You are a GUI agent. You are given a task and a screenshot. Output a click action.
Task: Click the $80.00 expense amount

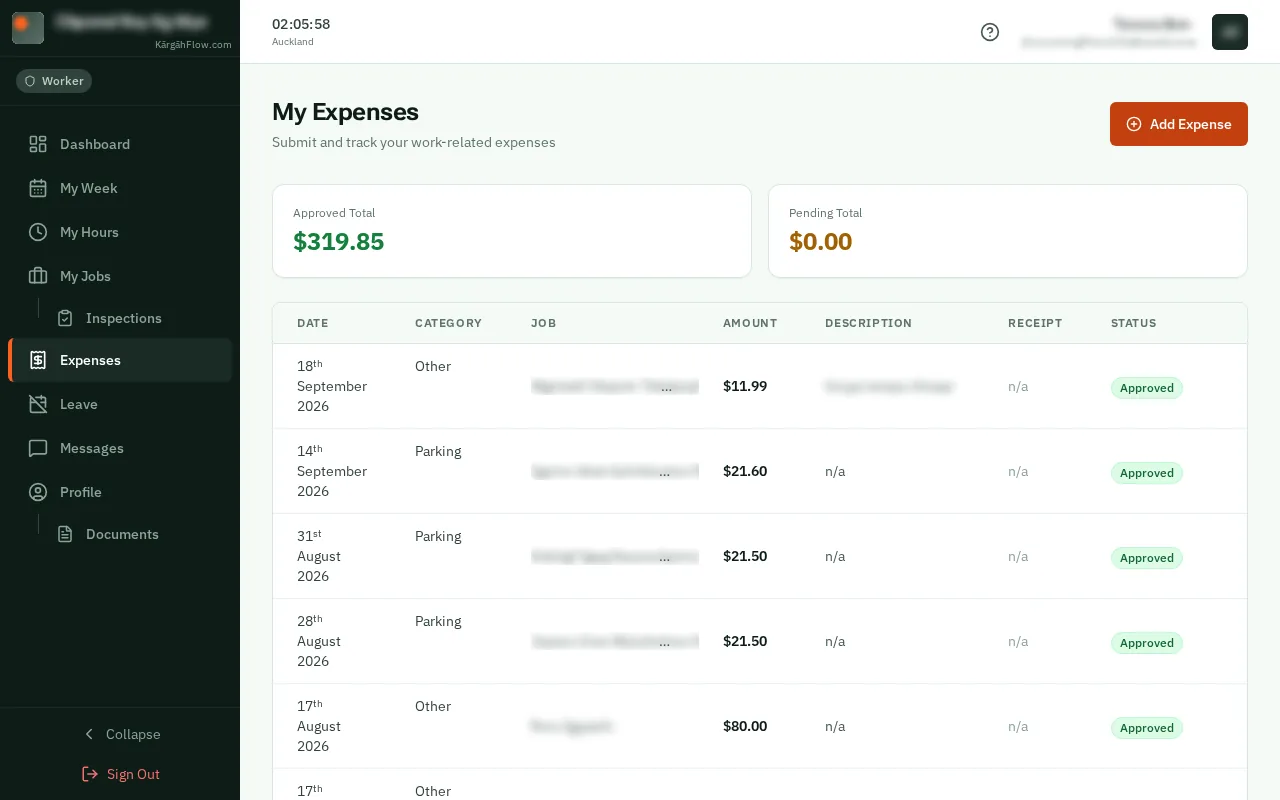(745, 726)
